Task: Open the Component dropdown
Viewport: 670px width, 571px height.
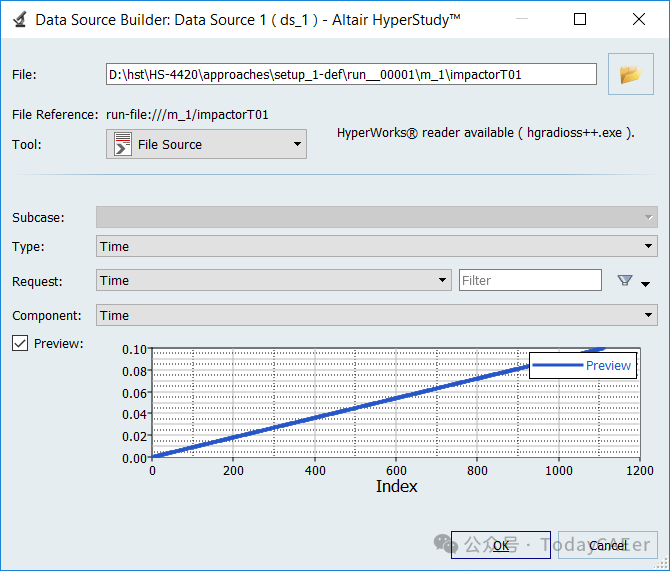Action: 376,315
